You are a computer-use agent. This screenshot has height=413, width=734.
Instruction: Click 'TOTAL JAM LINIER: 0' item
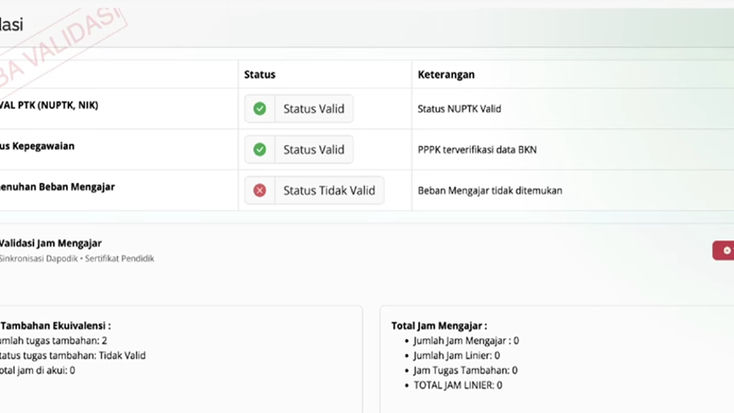point(458,385)
